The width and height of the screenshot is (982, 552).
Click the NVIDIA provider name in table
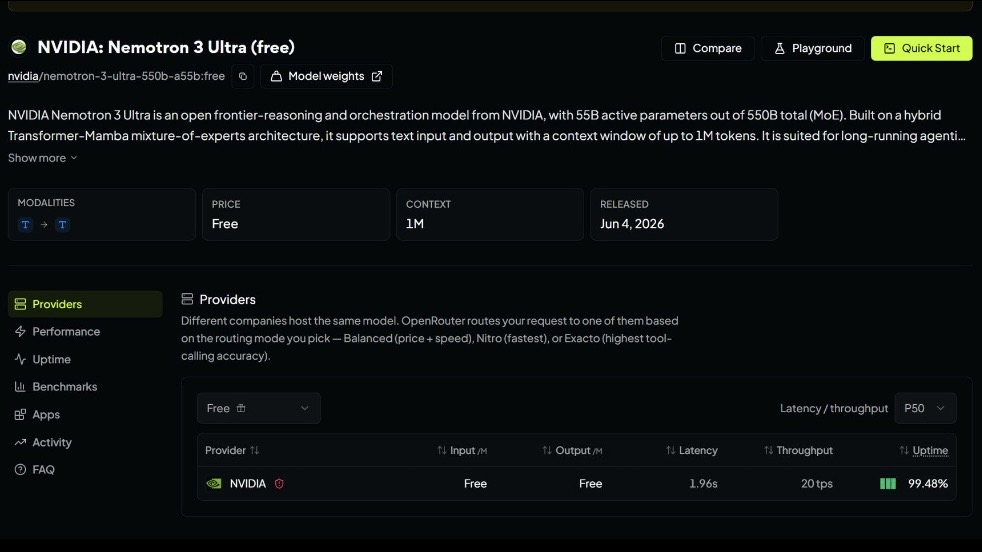[x=247, y=484]
